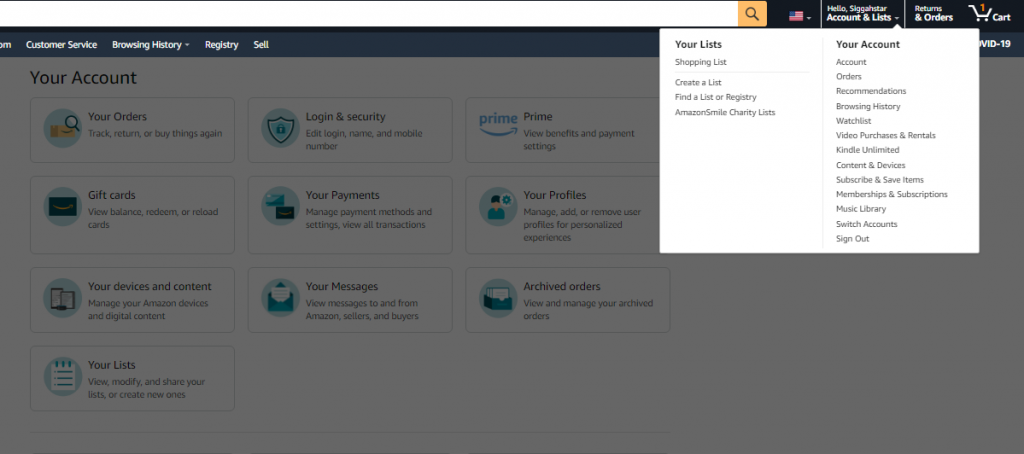Click the orange search magnifier button
Screen dimensions: 1024x454
coord(752,14)
